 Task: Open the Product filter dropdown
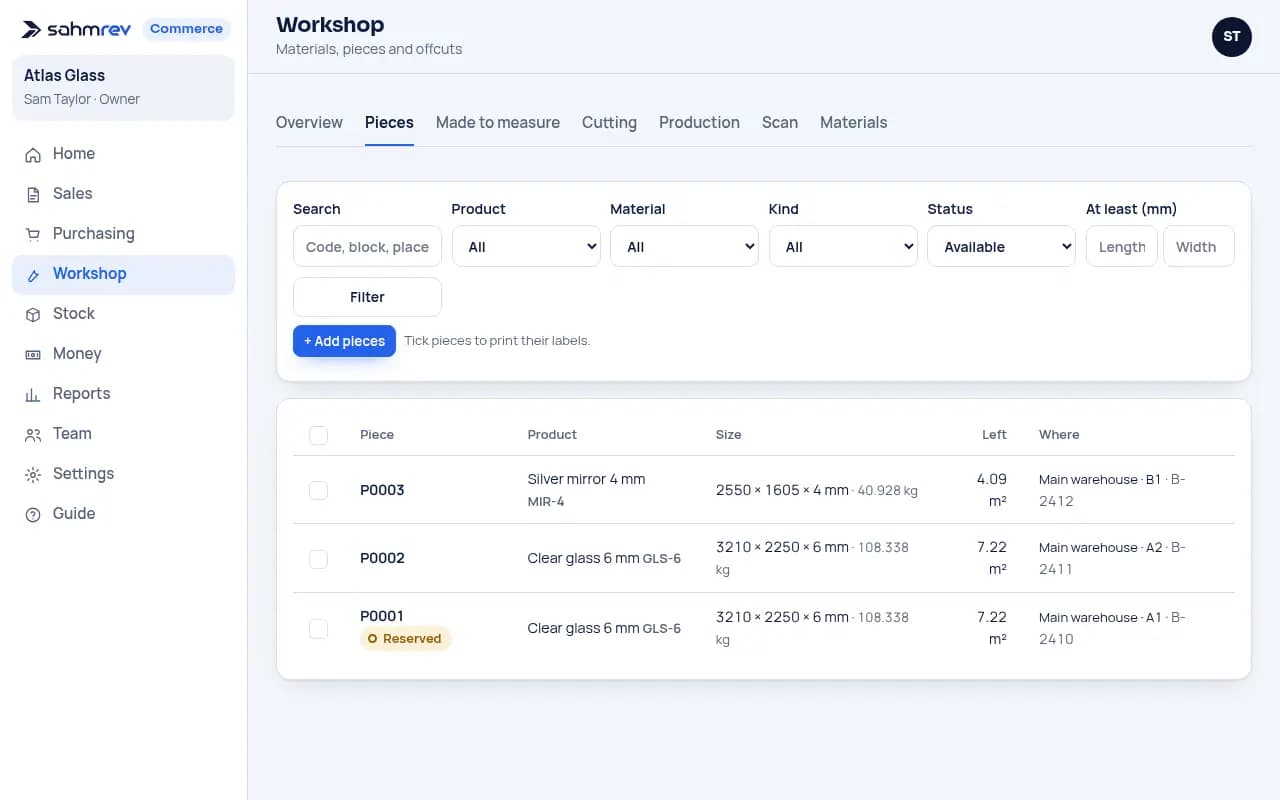[526, 246]
